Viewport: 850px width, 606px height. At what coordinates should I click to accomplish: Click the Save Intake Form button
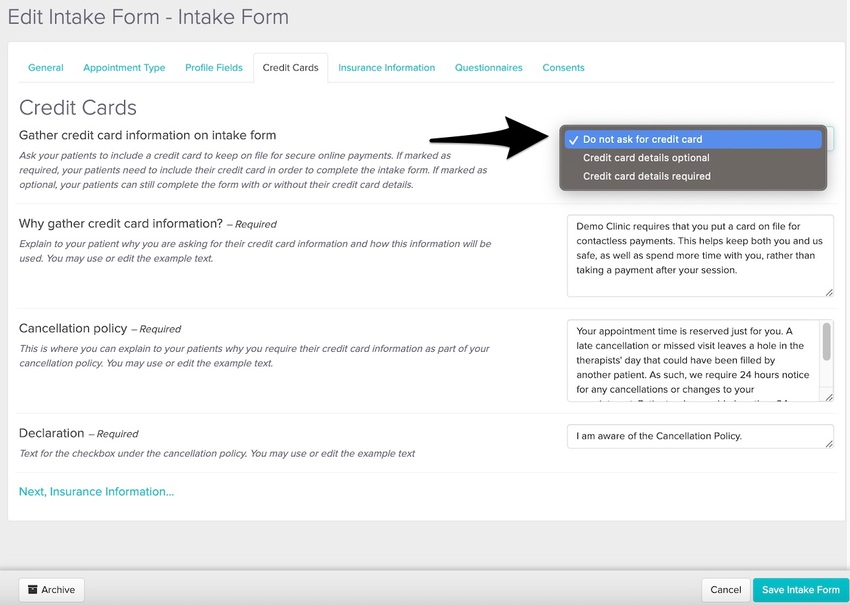pyautogui.click(x=800, y=589)
